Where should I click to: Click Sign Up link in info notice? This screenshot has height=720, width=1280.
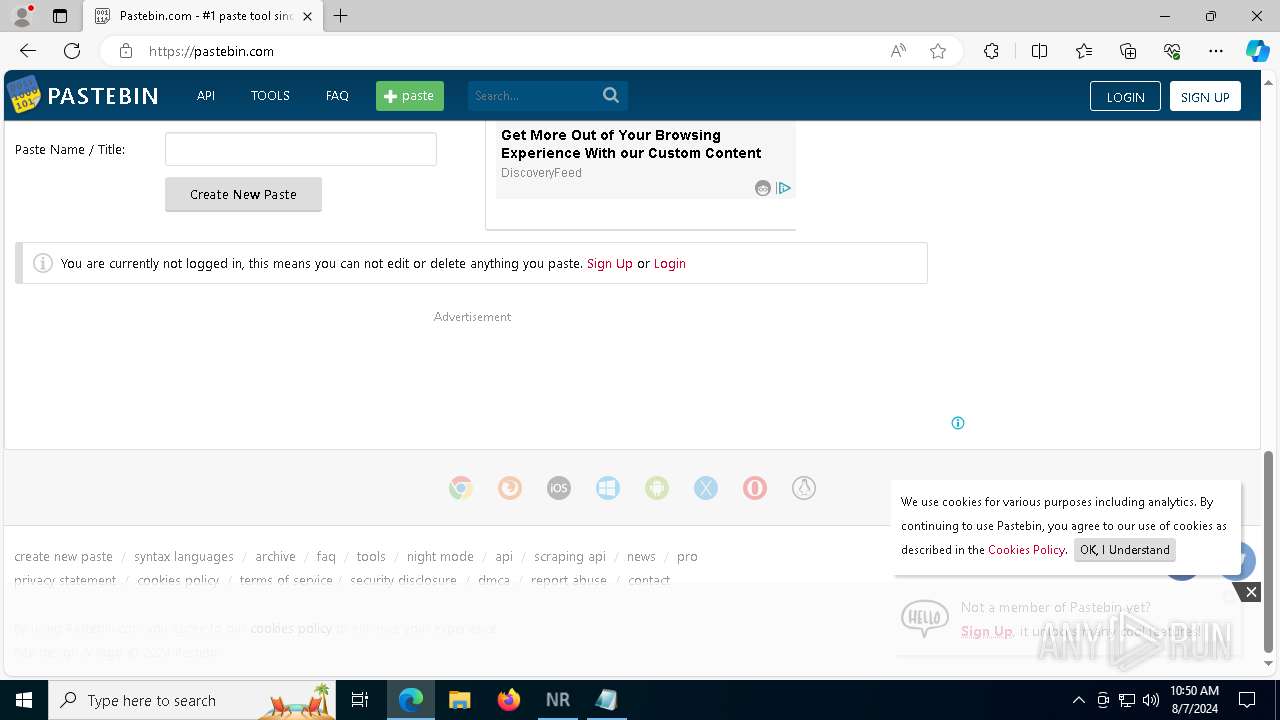pyautogui.click(x=610, y=264)
